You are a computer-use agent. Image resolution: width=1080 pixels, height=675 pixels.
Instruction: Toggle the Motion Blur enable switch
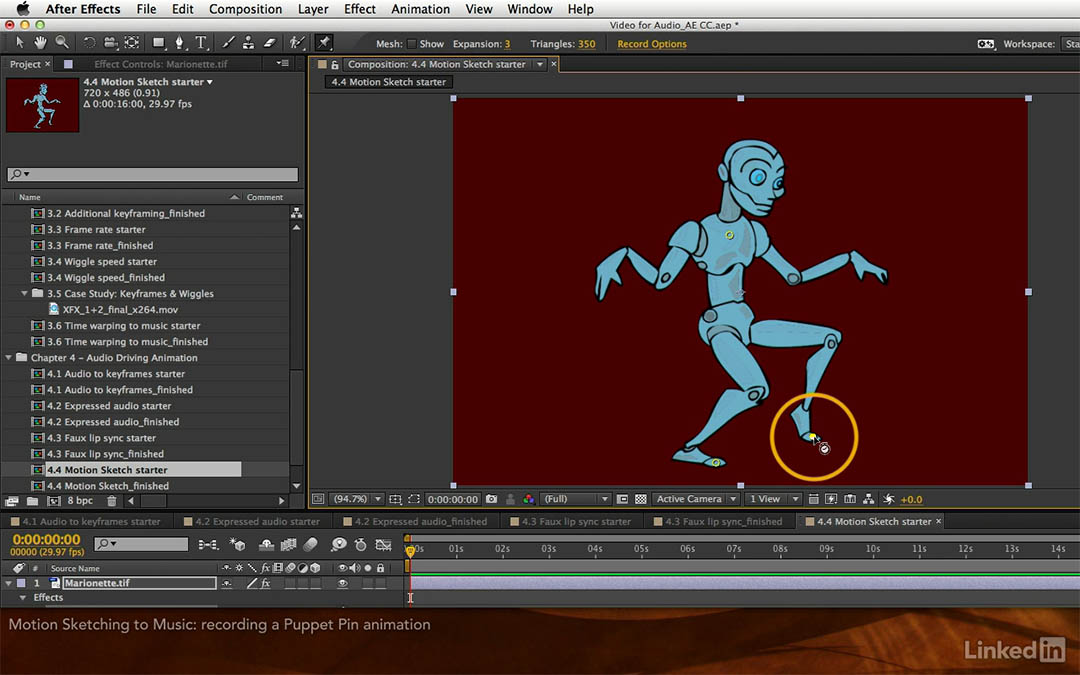[x=311, y=544]
